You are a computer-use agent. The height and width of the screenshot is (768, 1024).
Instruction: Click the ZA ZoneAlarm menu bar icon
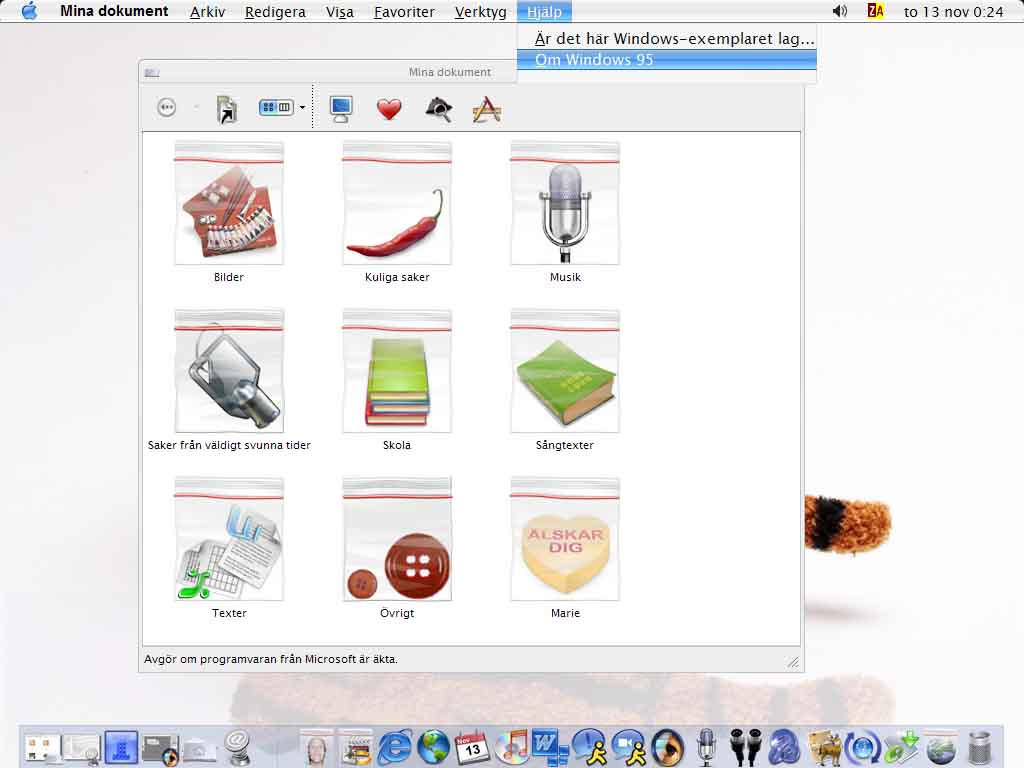coord(875,11)
